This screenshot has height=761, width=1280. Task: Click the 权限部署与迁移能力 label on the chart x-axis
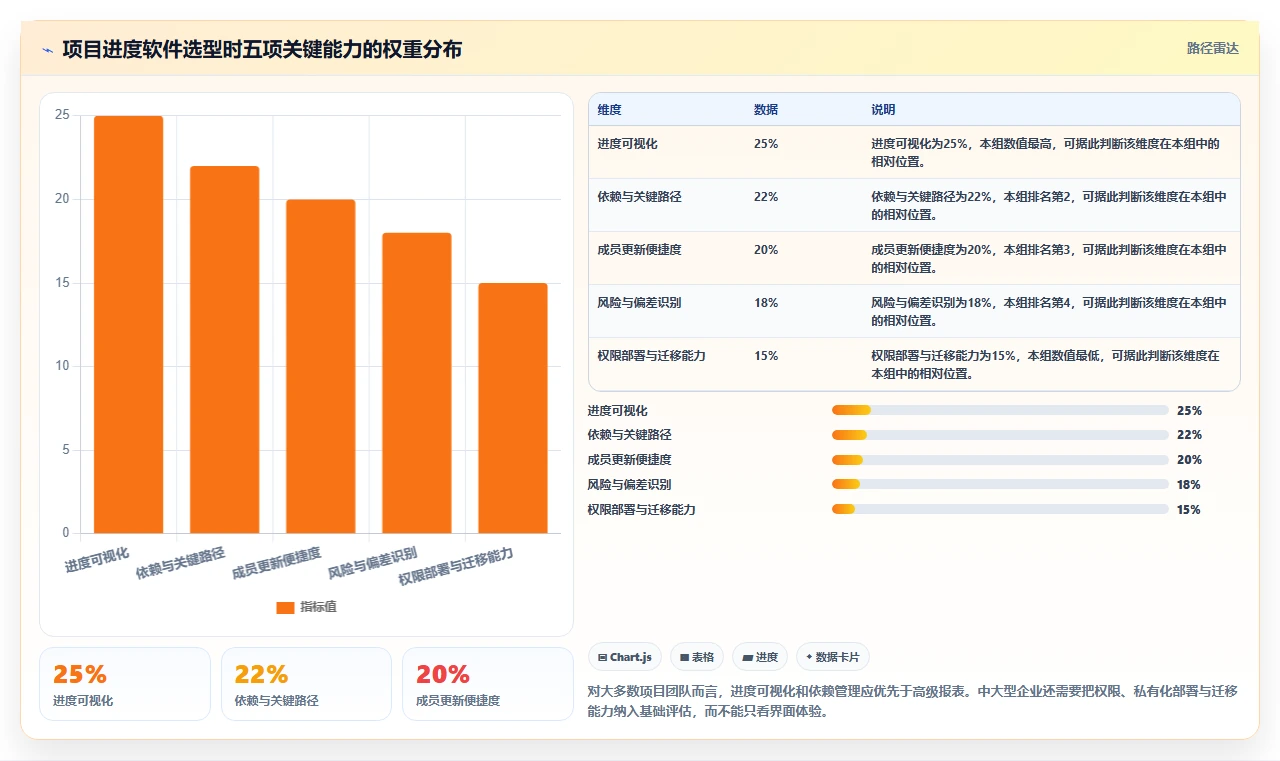456,568
